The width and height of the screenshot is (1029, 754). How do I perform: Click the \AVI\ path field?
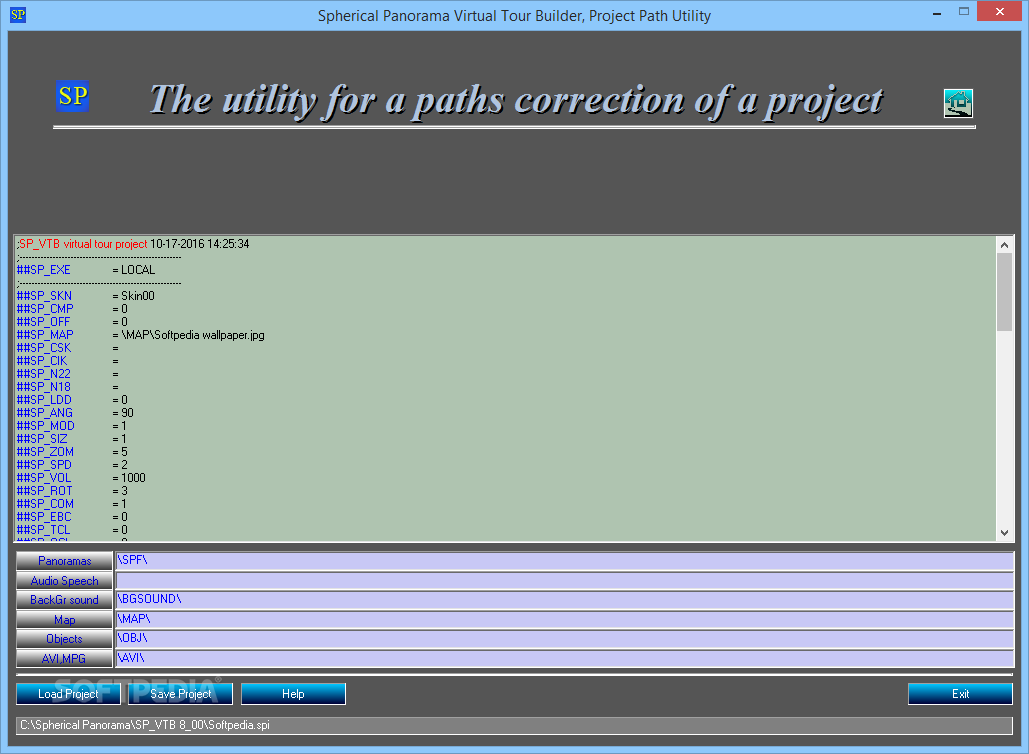coord(564,658)
